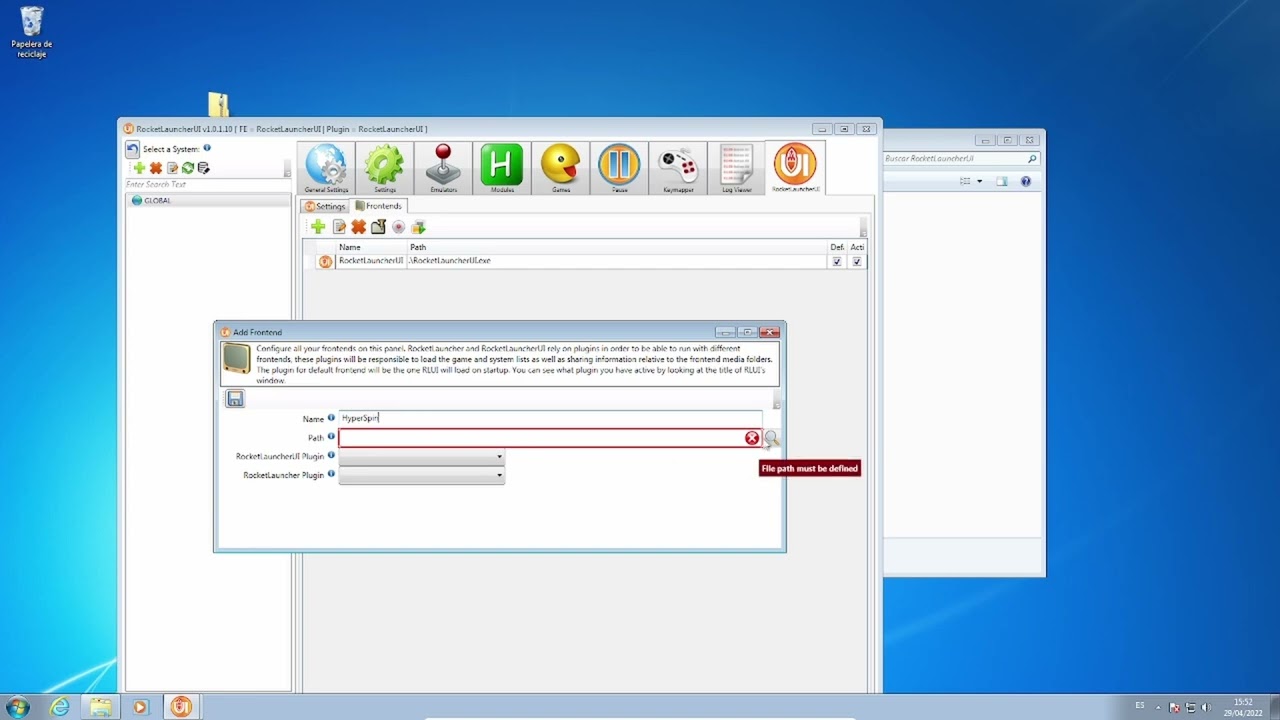Click the back arrow beside Select a System

click(133, 149)
